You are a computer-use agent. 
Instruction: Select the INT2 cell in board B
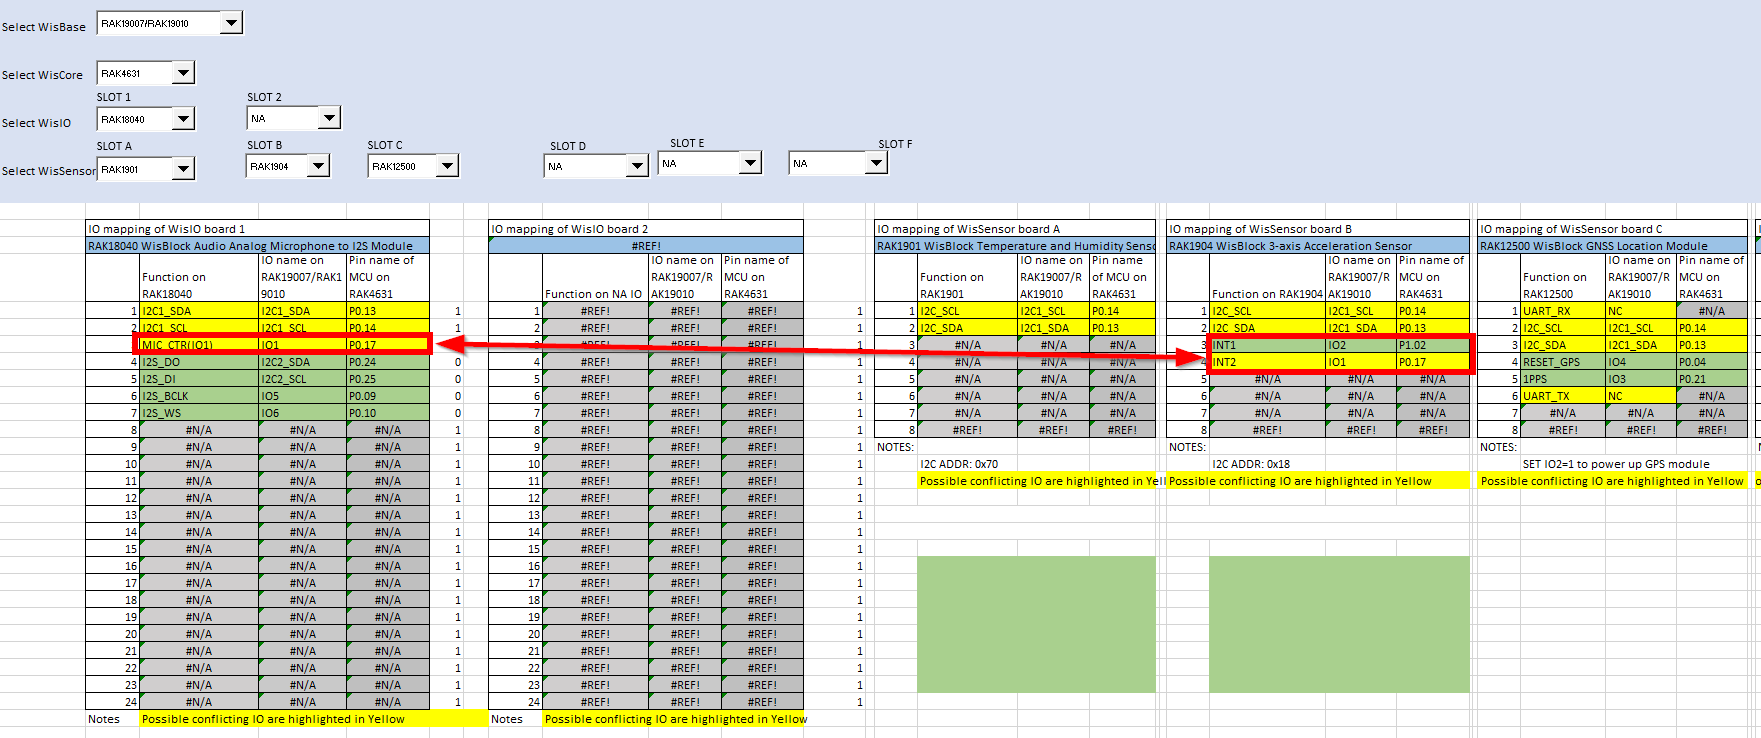point(1267,362)
